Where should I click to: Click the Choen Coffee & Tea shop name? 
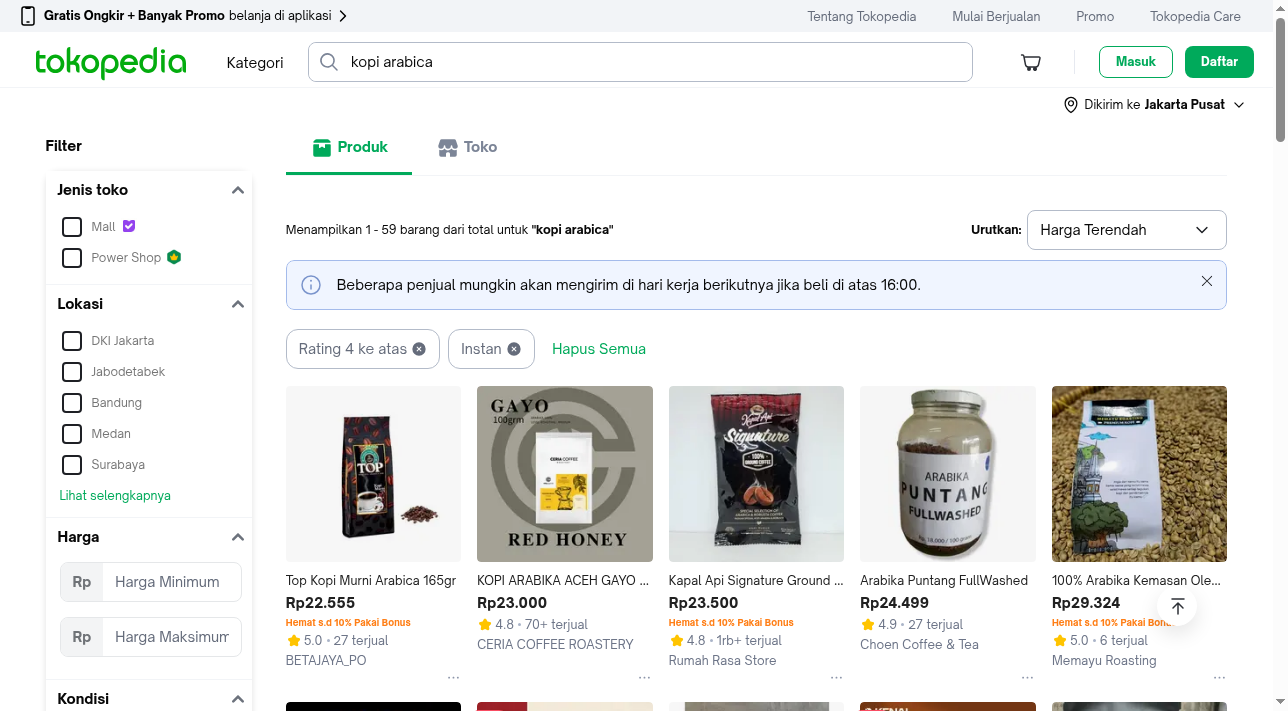[919, 644]
